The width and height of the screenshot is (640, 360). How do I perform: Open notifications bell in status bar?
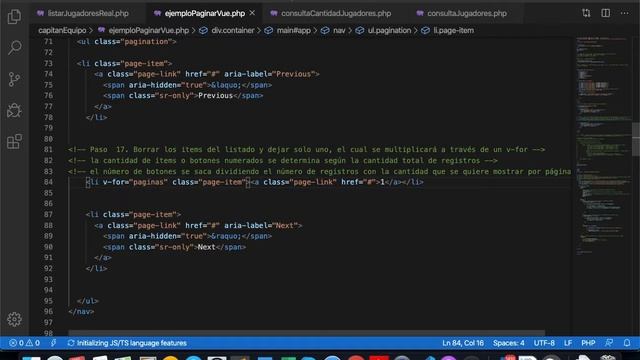[x=627, y=343]
